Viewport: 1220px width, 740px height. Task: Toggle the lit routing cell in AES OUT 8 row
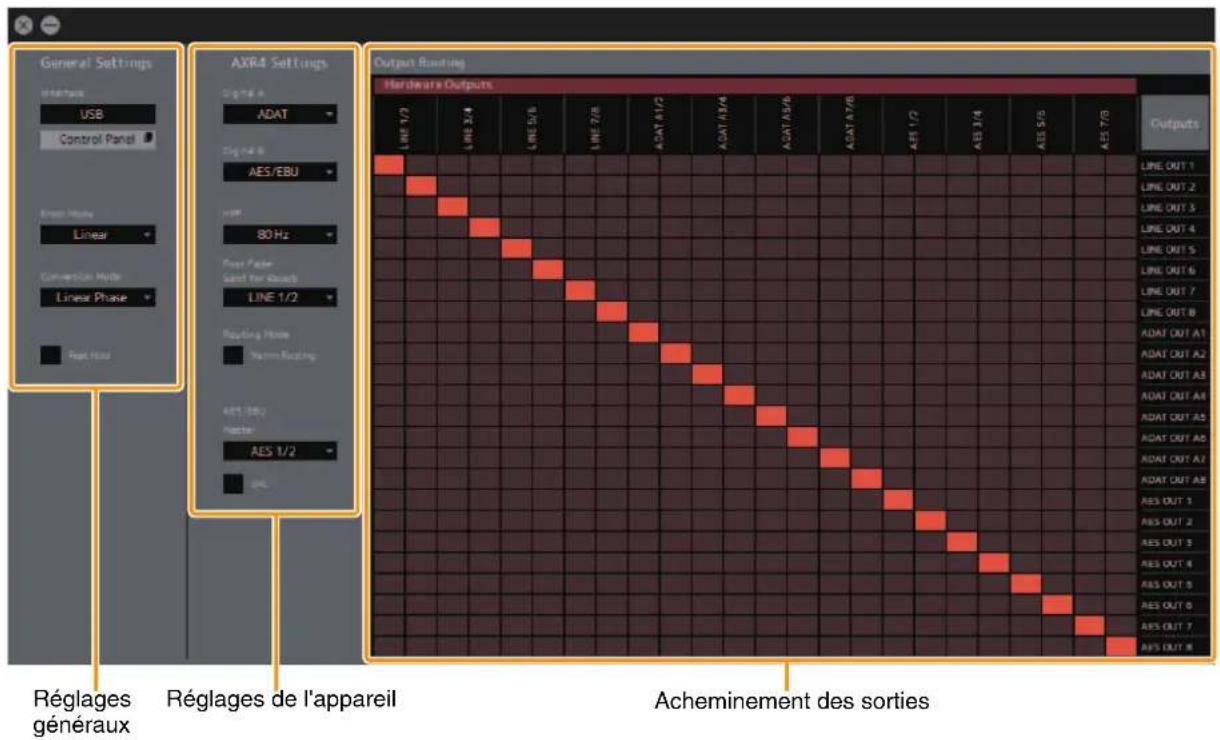click(x=1121, y=647)
